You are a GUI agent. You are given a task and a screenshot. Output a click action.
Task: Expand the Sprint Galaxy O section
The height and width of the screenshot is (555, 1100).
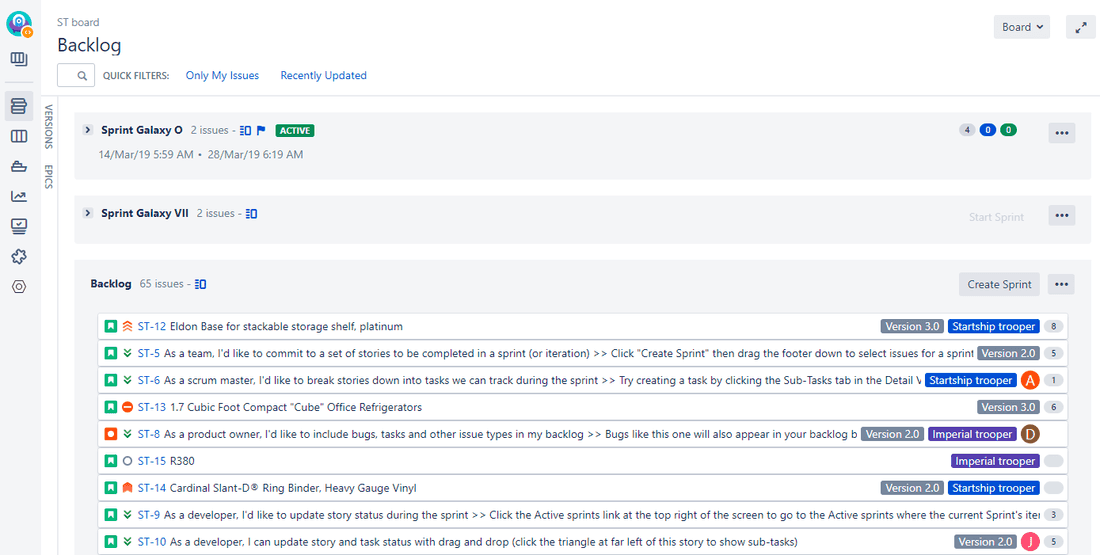pos(88,130)
